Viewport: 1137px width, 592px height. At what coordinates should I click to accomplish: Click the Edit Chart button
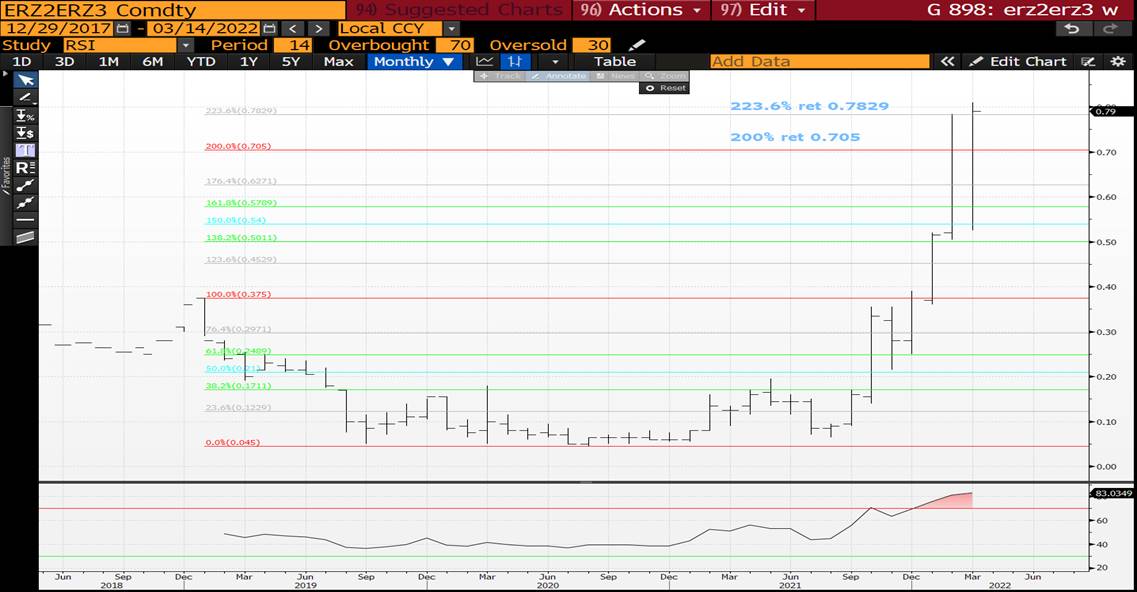(x=1018, y=62)
